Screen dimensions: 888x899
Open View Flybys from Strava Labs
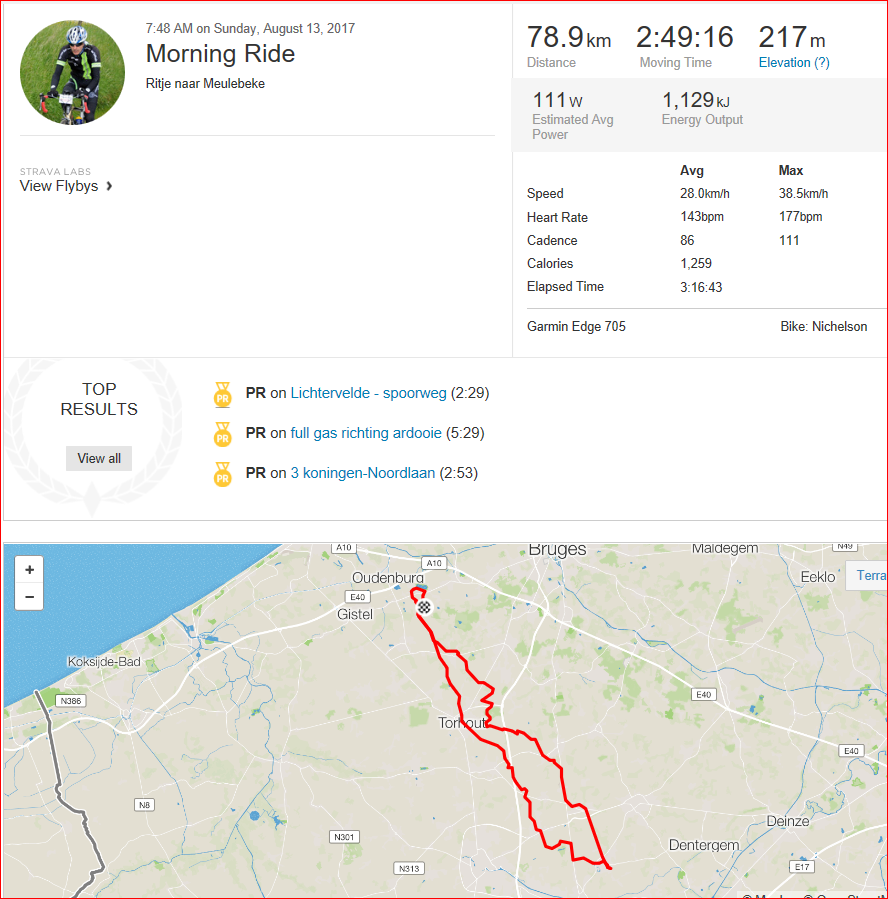pos(59,186)
